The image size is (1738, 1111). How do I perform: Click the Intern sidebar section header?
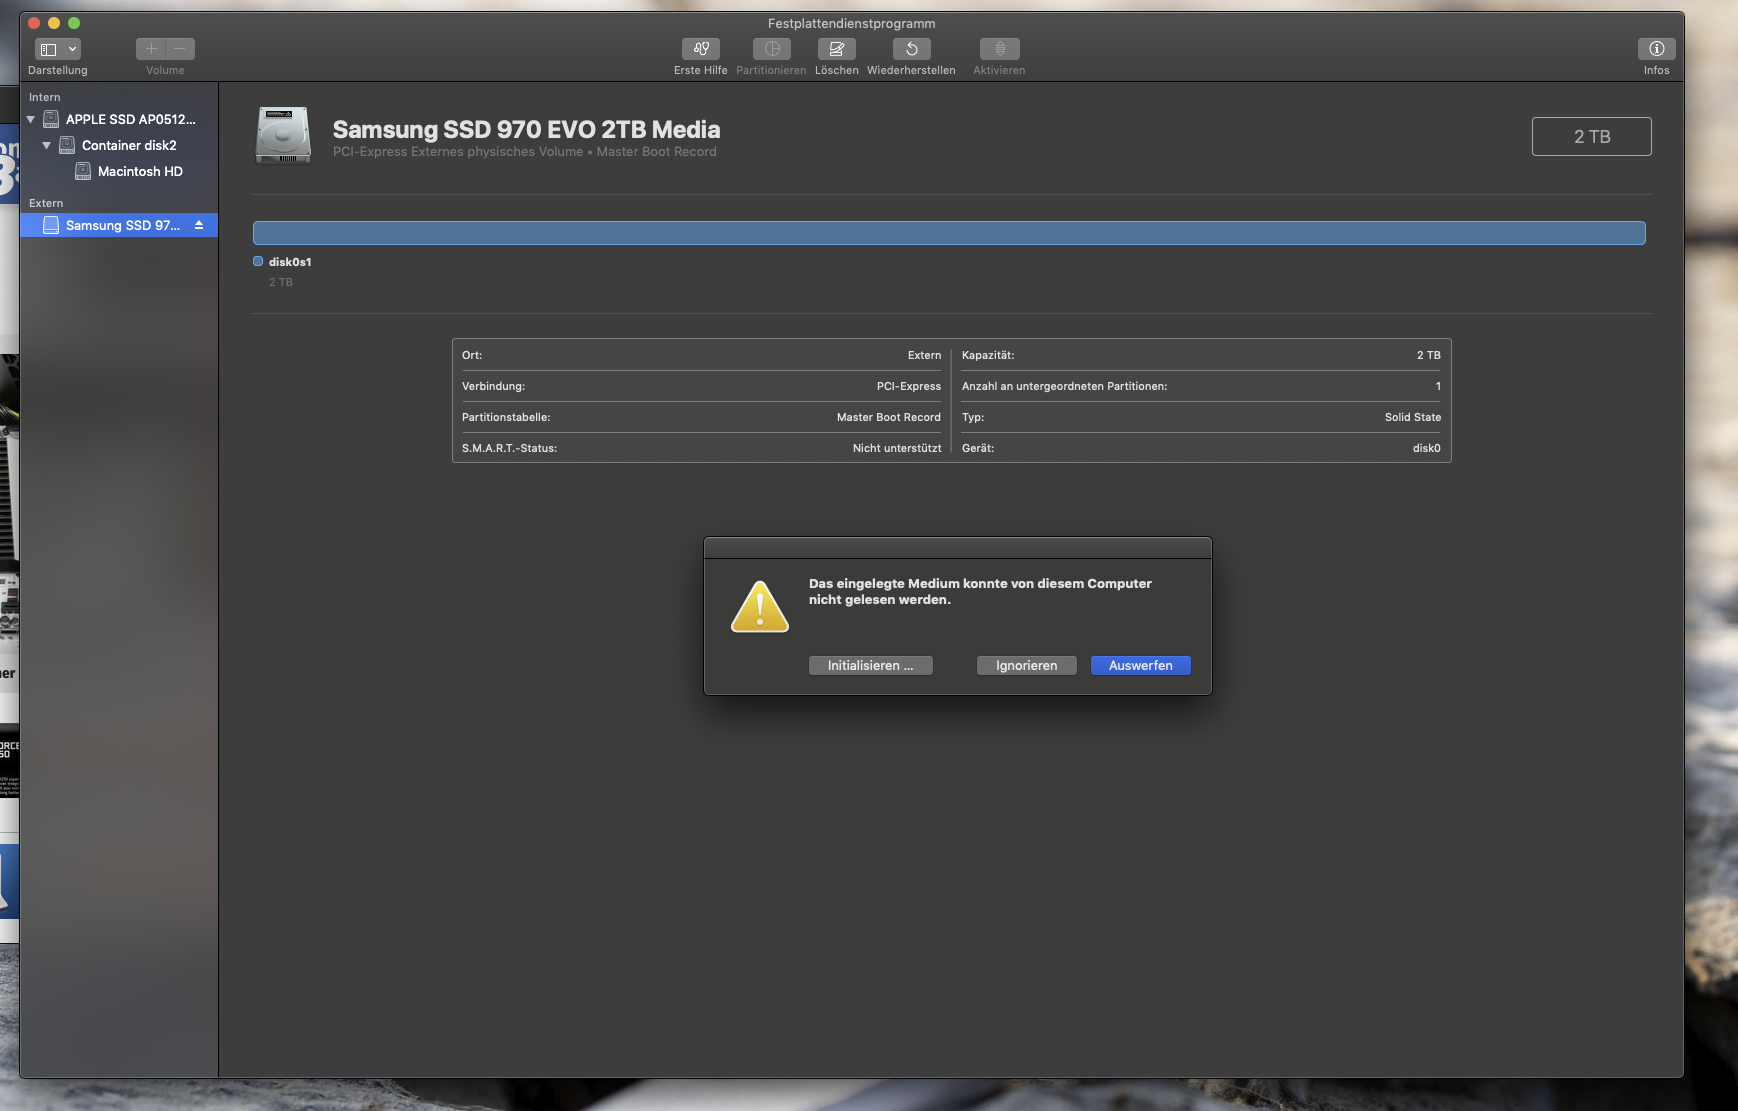[x=44, y=97]
